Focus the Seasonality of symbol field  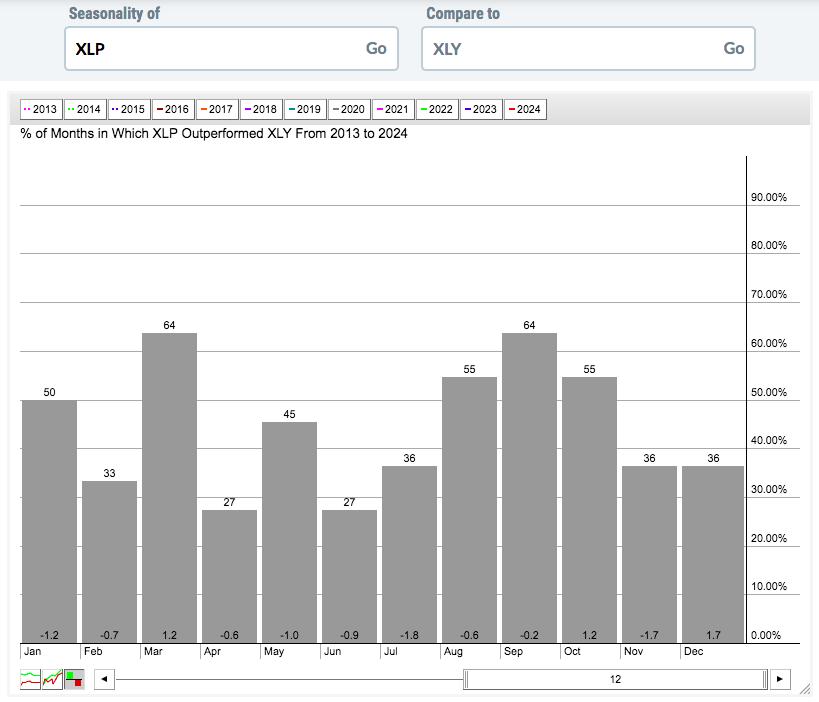210,48
